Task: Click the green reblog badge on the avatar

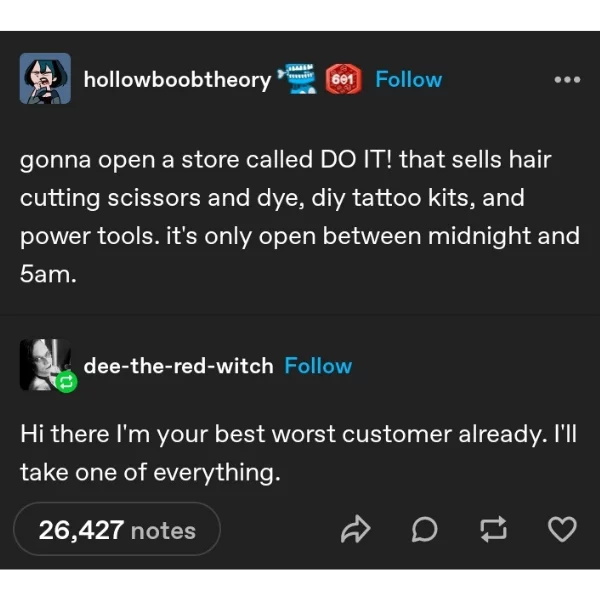Action: [66, 382]
